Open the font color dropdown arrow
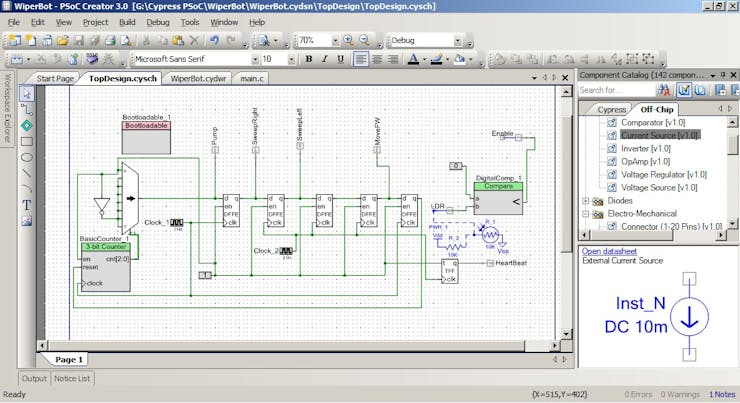This screenshot has height=403, width=740. (x=424, y=59)
